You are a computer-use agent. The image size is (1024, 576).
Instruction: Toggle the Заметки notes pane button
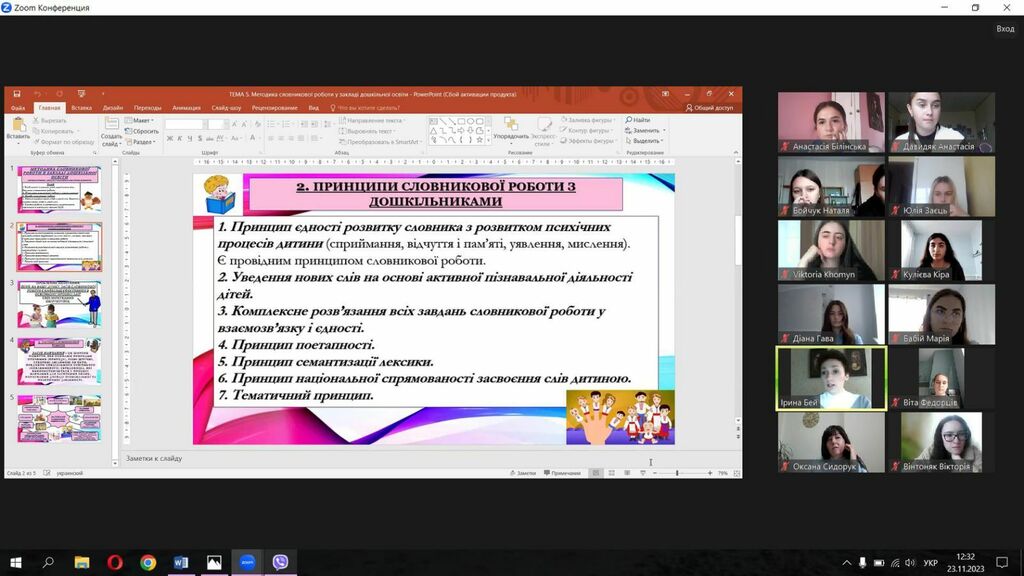tap(522, 473)
